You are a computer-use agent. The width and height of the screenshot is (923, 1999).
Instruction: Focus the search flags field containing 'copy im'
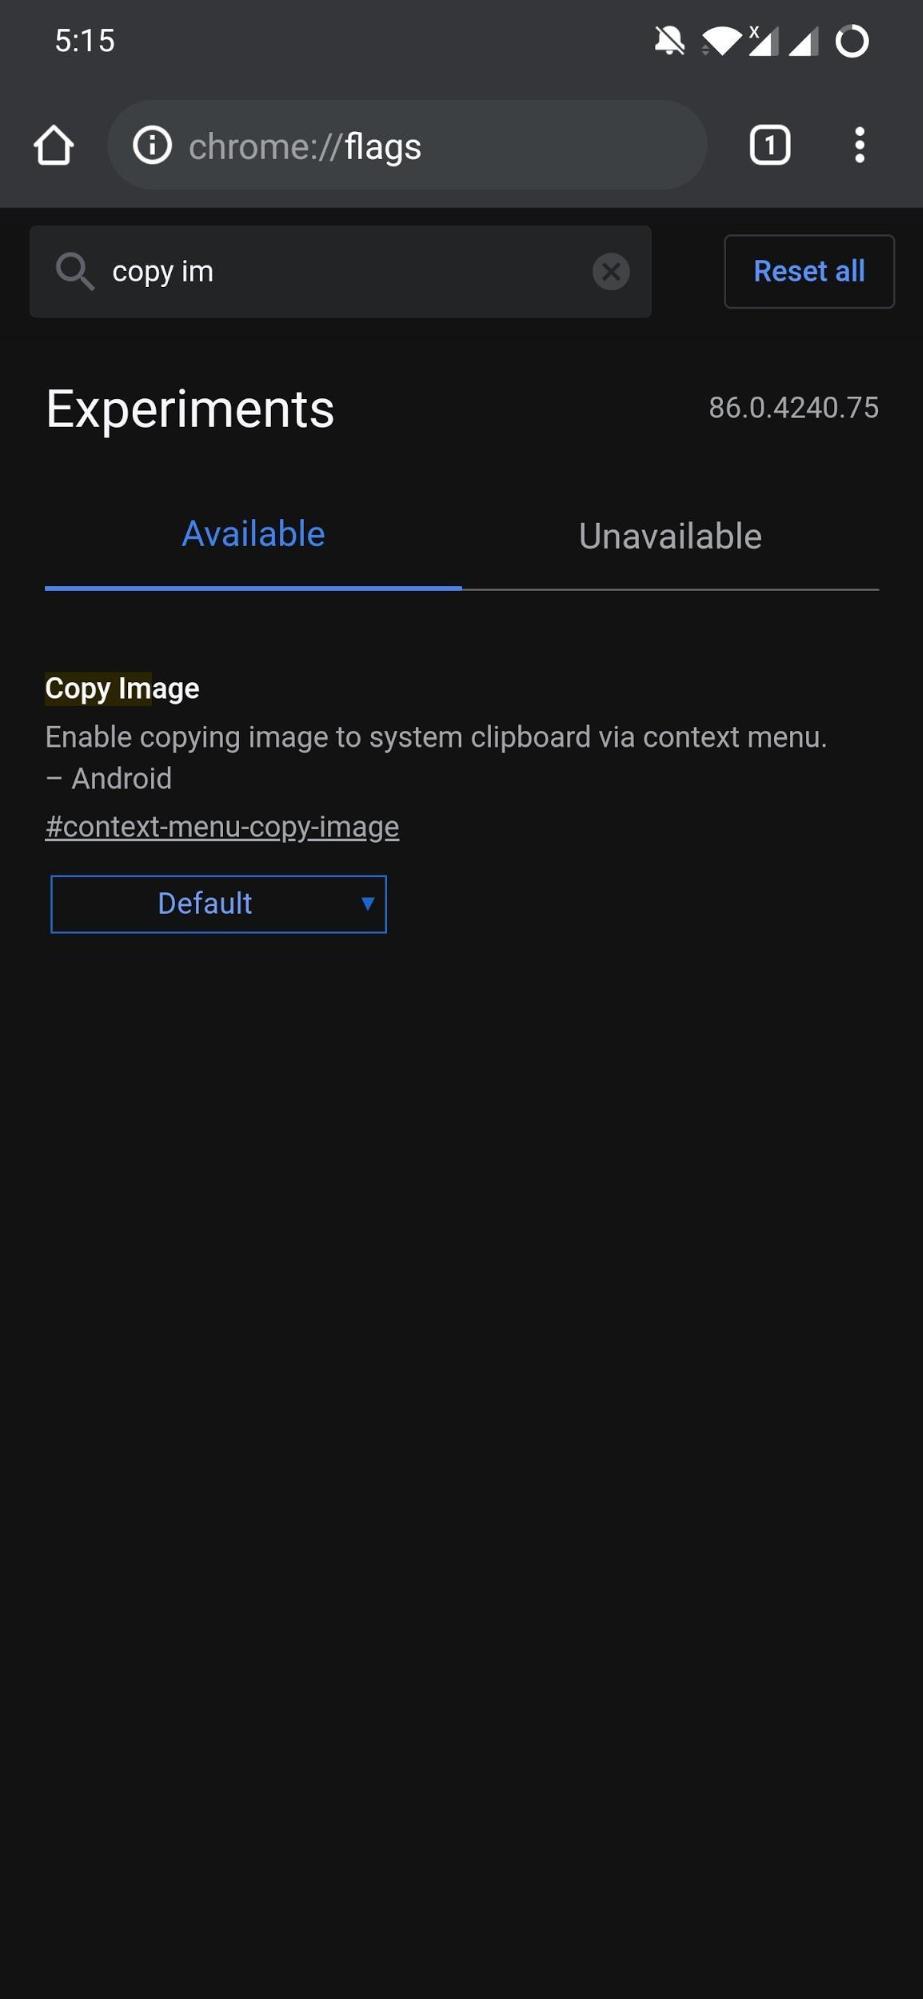340,272
